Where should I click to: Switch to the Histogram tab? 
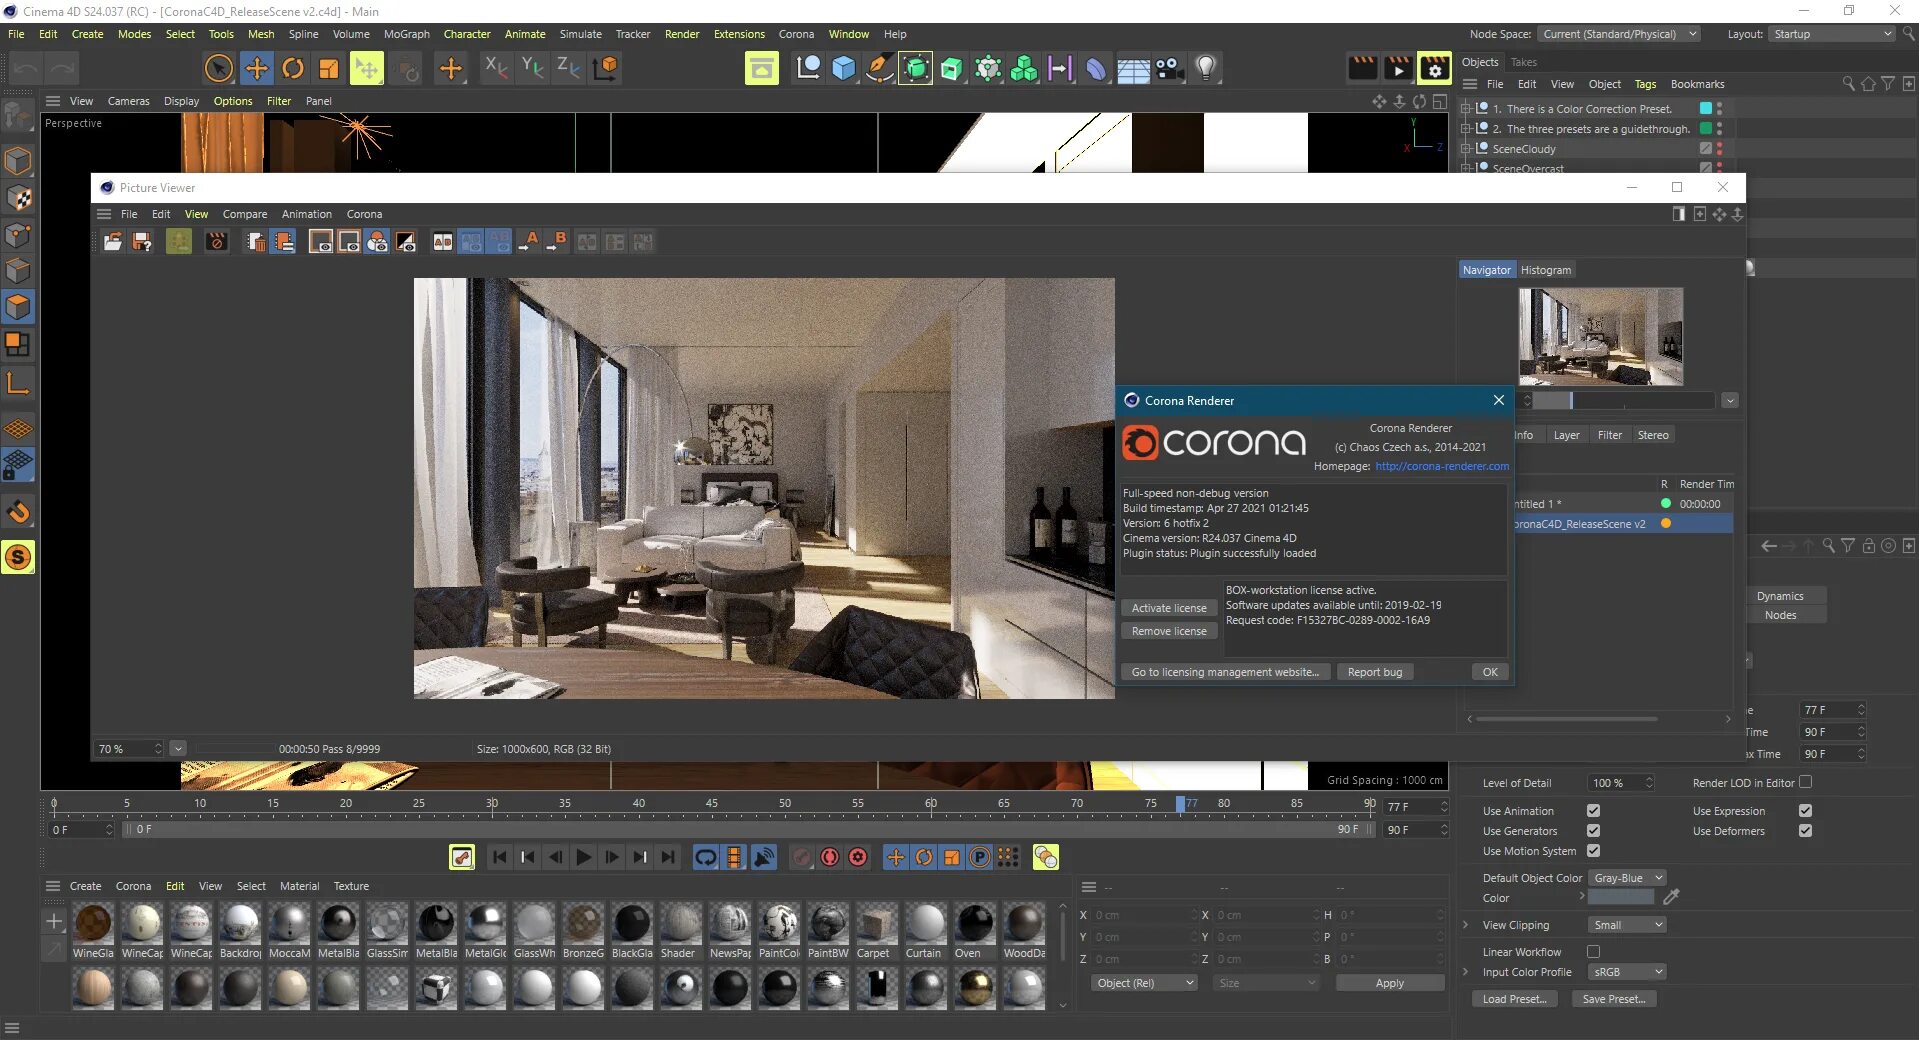[x=1545, y=269]
